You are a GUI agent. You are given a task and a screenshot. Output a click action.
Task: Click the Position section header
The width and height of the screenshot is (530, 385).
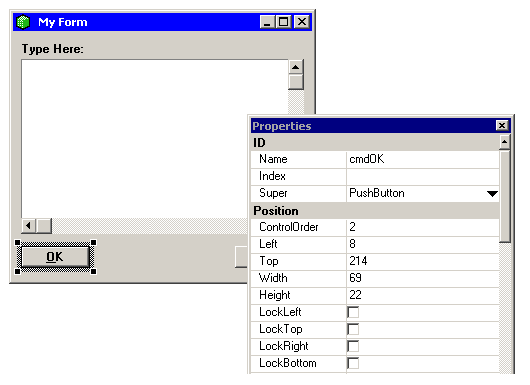[375, 211]
